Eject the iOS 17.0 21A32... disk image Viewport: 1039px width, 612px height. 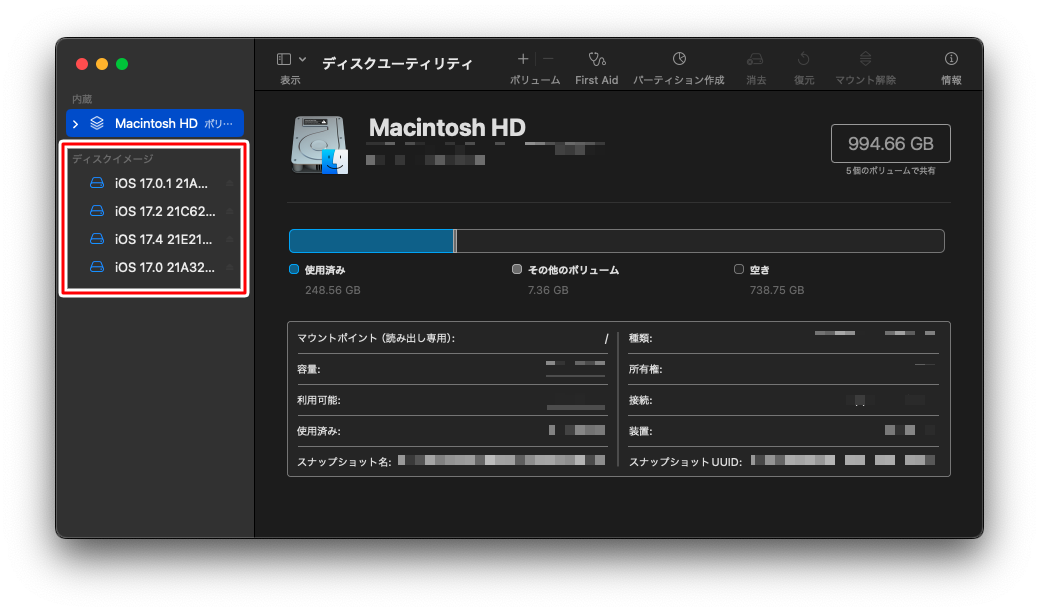pos(229,268)
